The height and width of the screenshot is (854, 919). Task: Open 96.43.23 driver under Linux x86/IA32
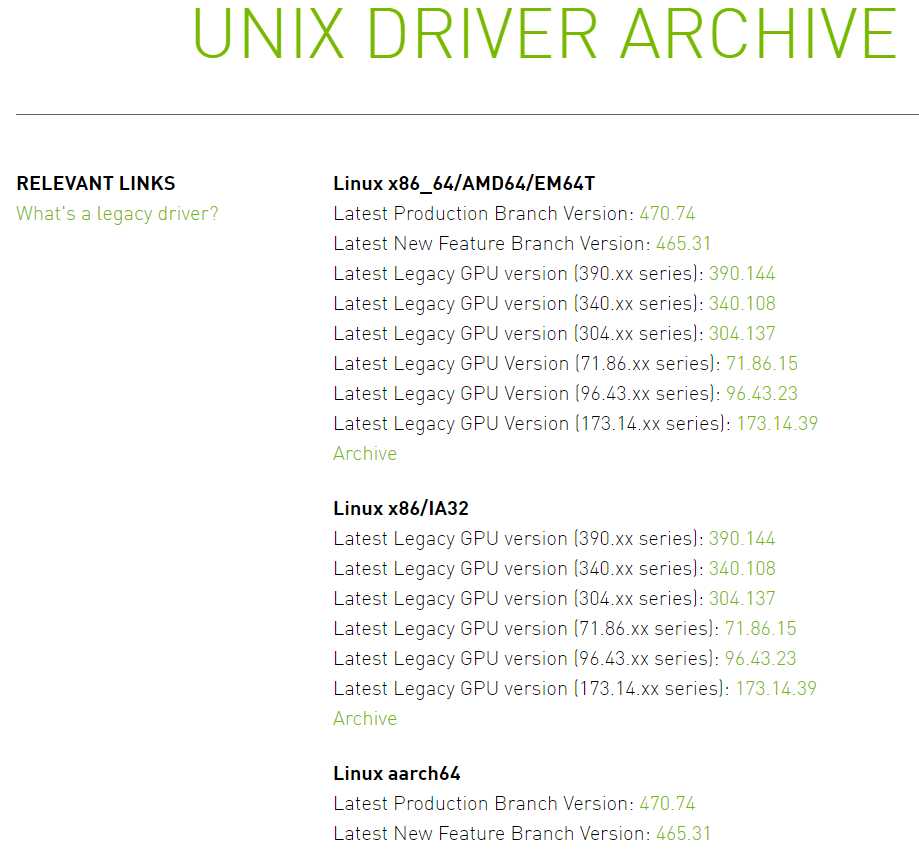point(761,658)
